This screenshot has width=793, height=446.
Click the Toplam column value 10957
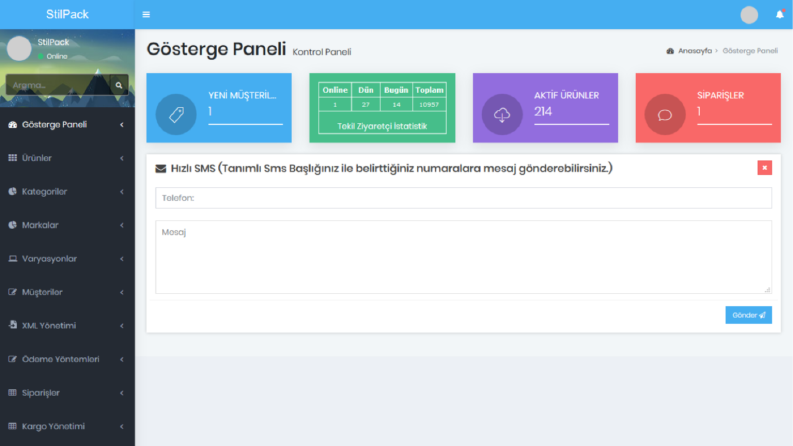pyautogui.click(x=429, y=105)
